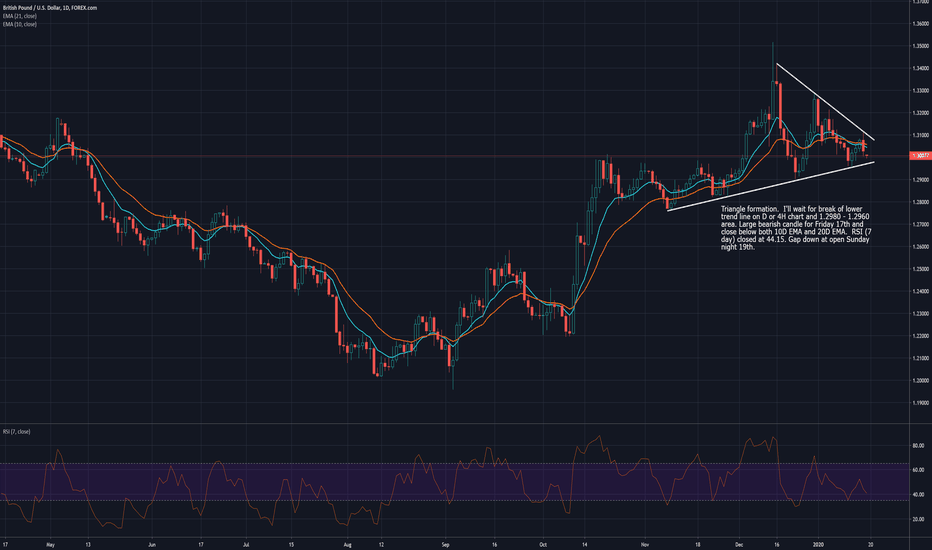Select the EMA (21, close) indicator label
This screenshot has height=550, width=932.
(18, 14)
